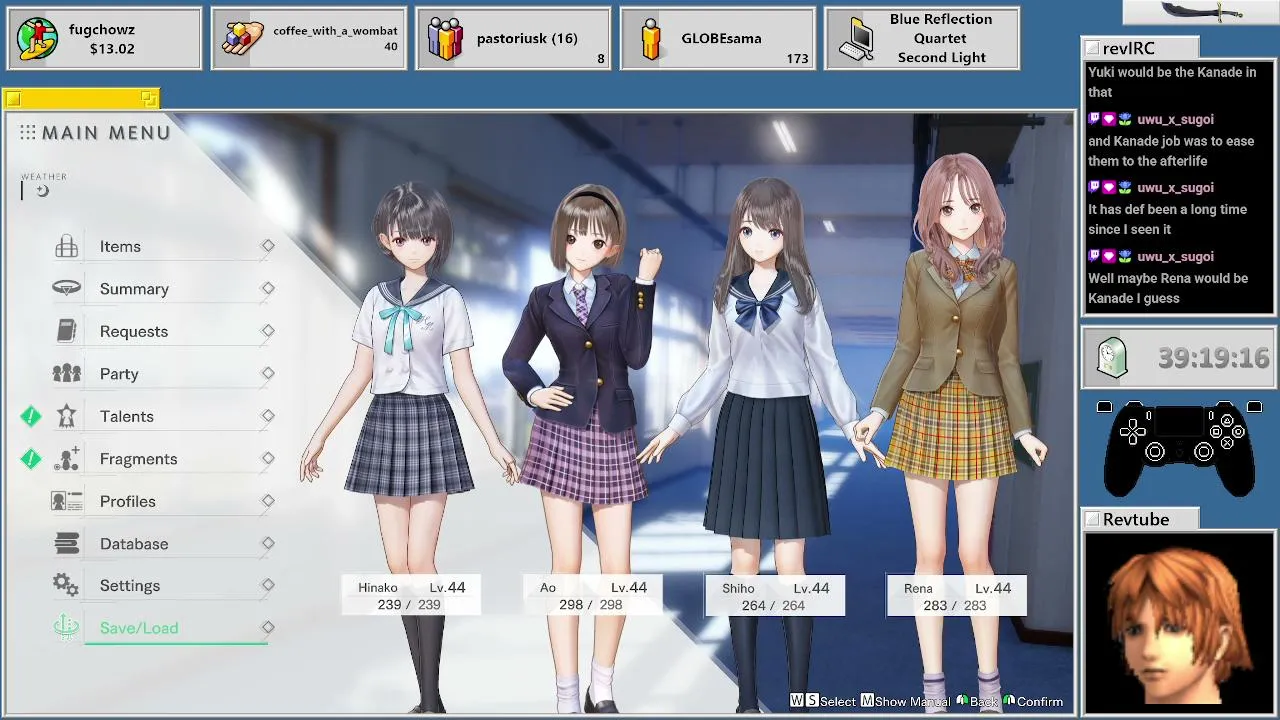Click the star icon beside Talents
This screenshot has width=1280, height=720.
(x=66, y=416)
